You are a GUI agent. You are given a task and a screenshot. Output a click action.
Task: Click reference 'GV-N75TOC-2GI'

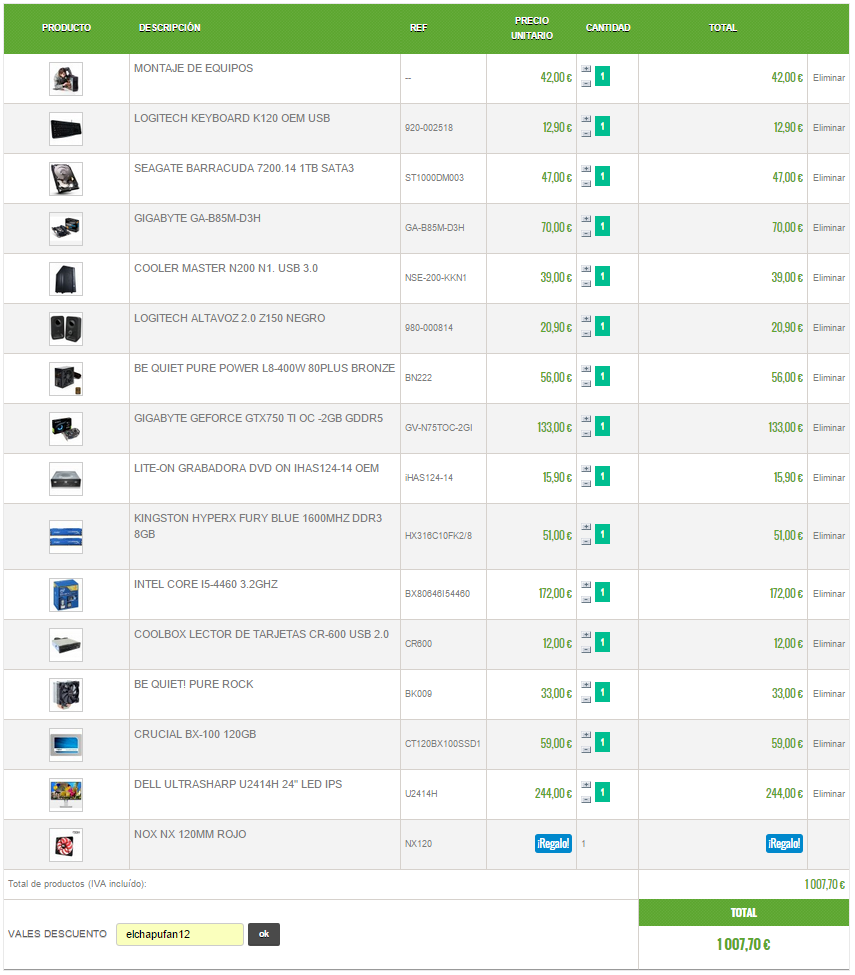click(438, 428)
